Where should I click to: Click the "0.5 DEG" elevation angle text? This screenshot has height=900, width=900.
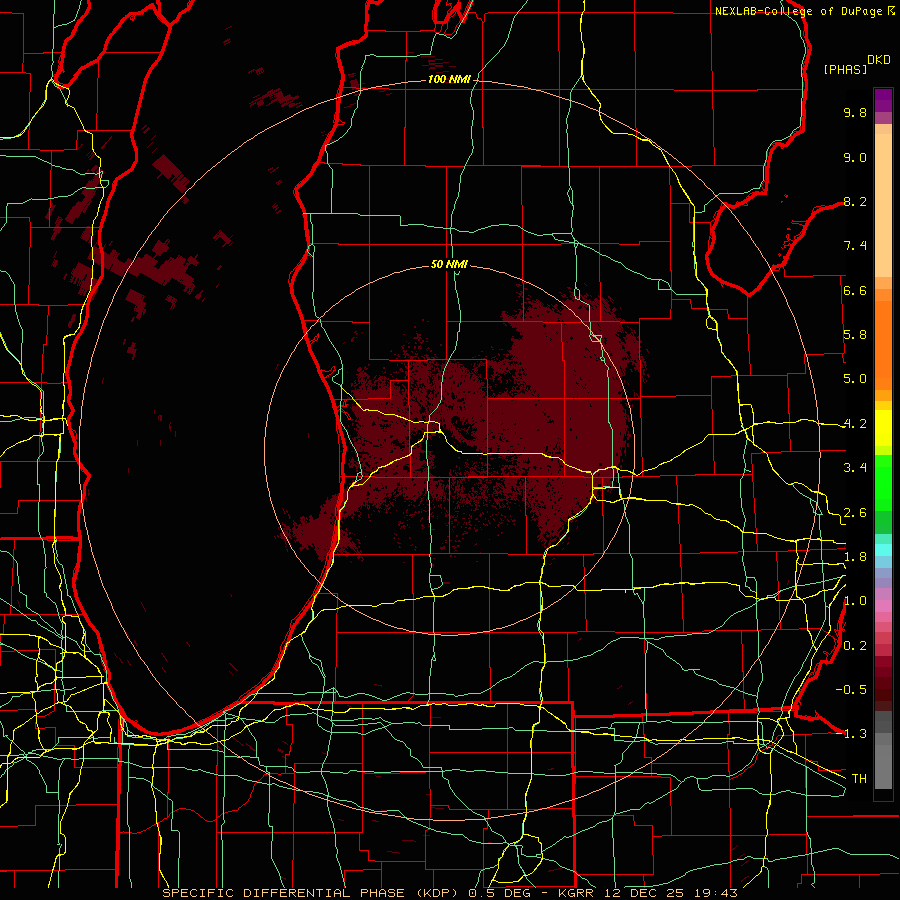[501, 893]
